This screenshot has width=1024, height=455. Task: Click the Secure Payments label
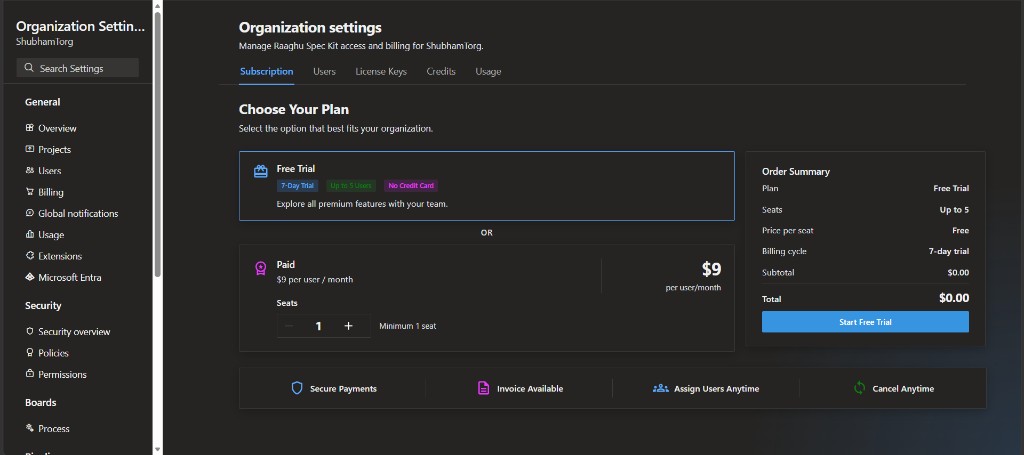pos(344,388)
